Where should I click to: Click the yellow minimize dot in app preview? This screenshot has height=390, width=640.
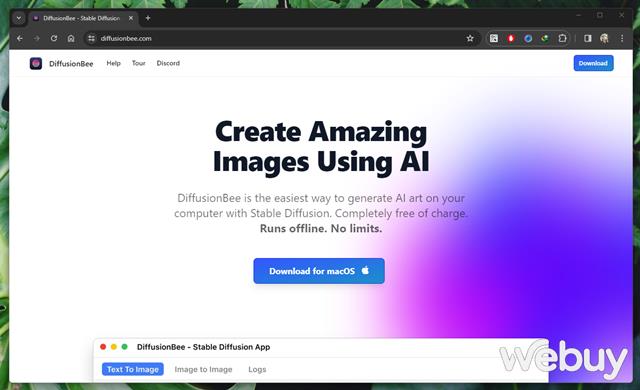coord(114,347)
